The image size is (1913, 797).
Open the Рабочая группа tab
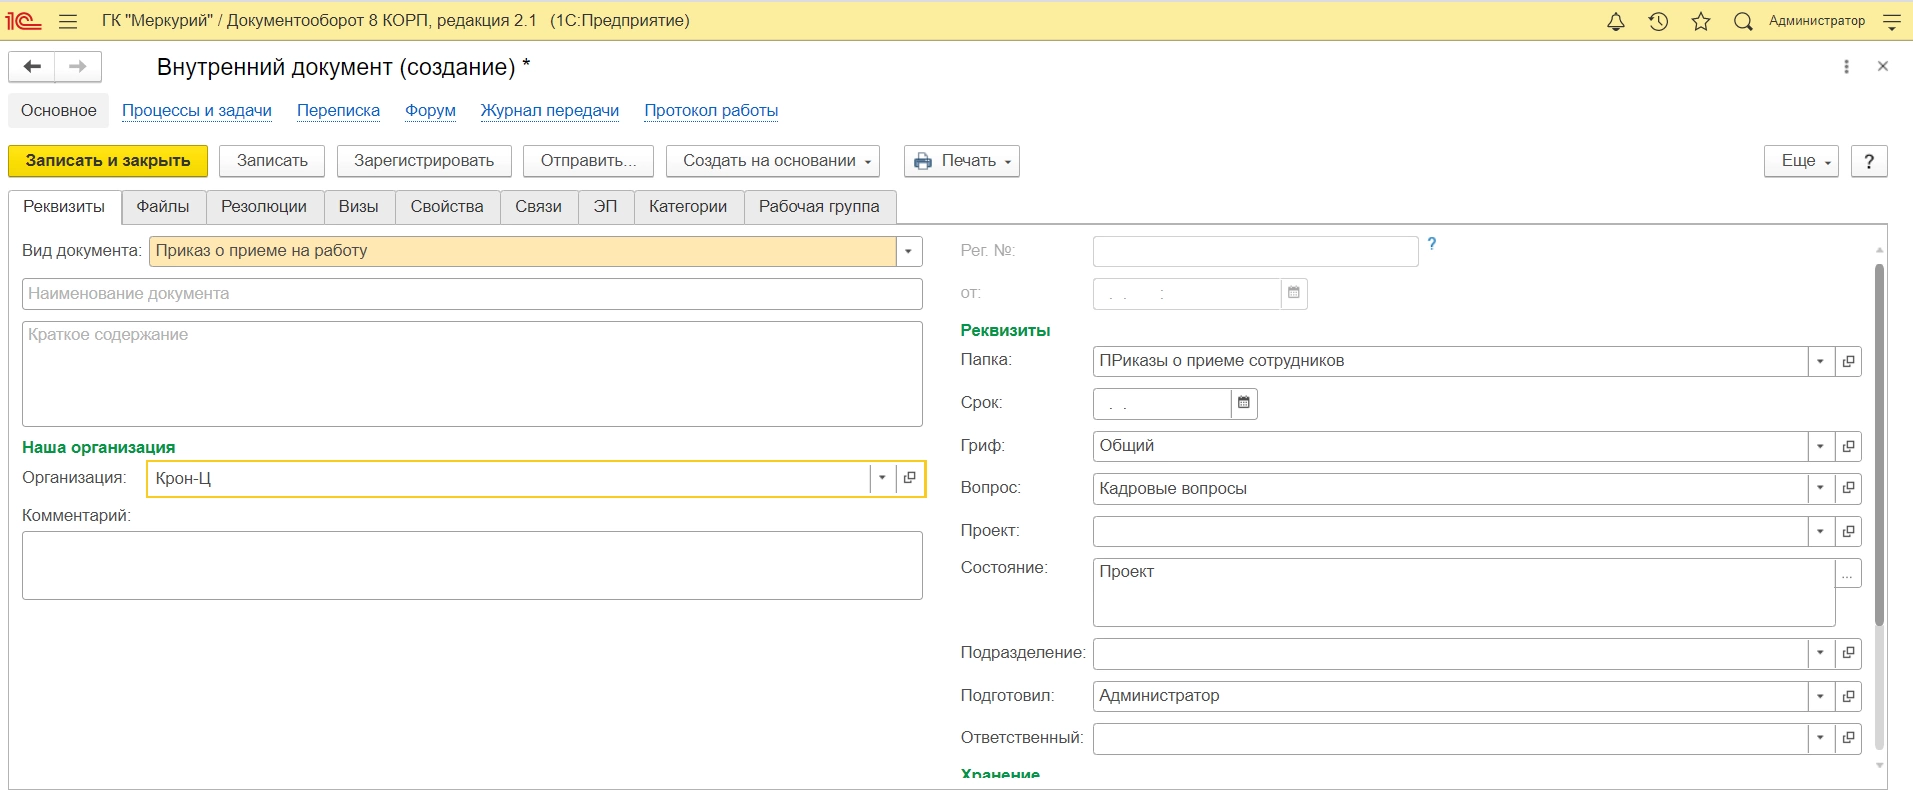point(819,207)
